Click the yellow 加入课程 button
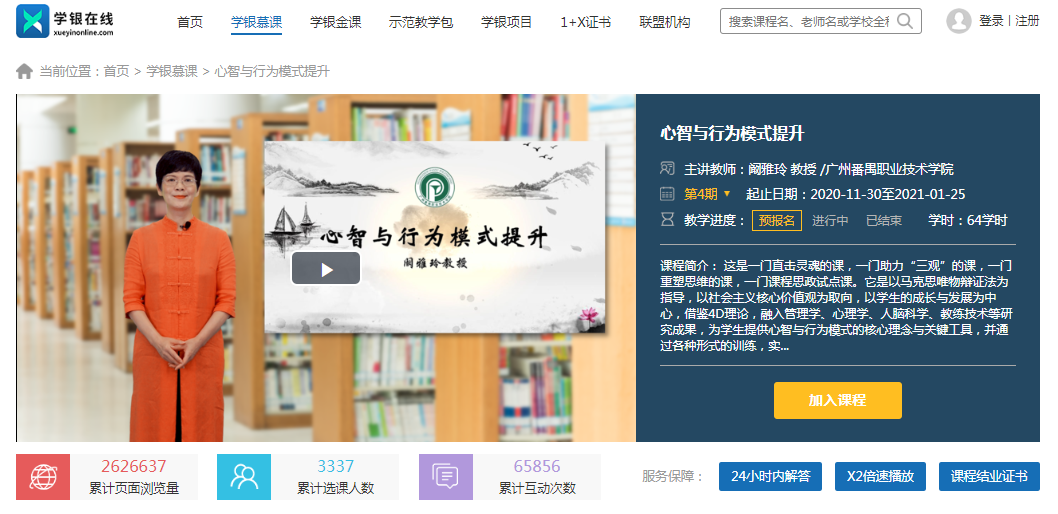This screenshot has height=514, width=1058. (x=837, y=400)
